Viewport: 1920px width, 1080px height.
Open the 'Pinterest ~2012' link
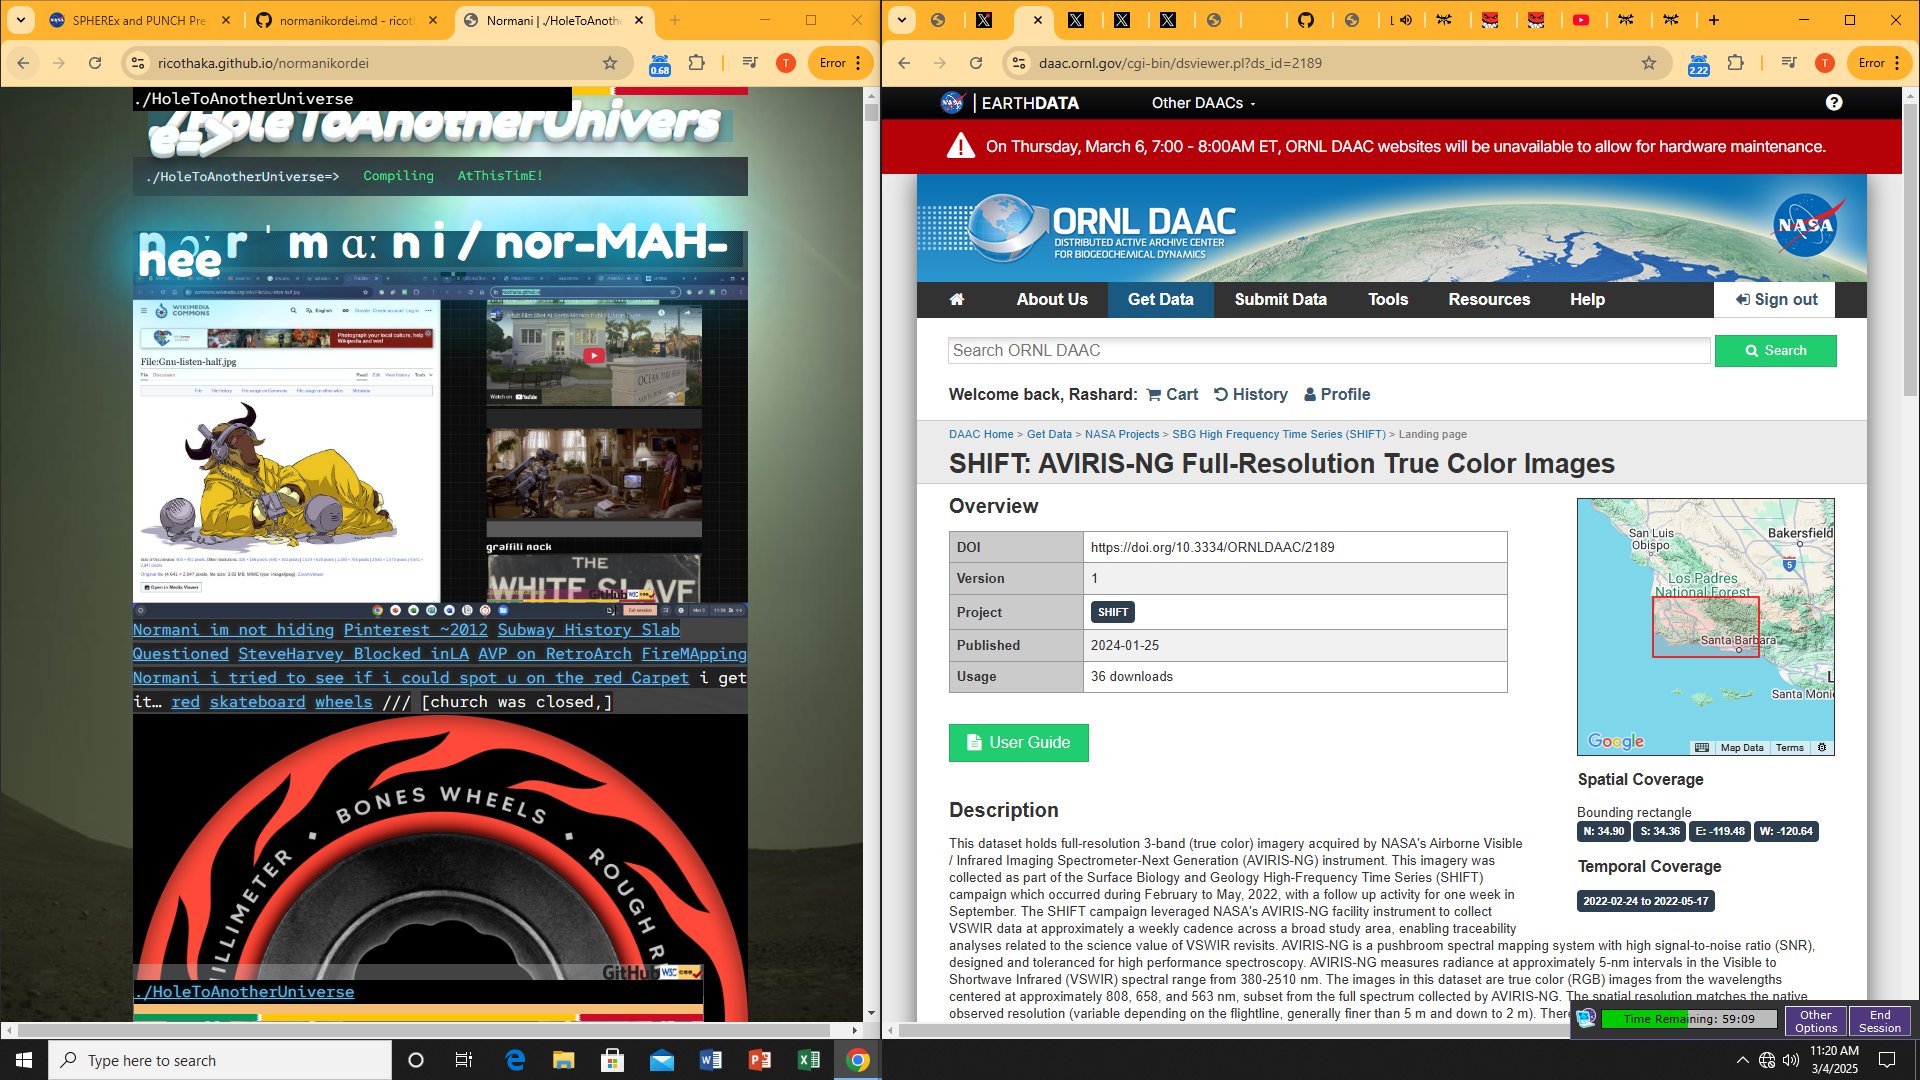416,630
